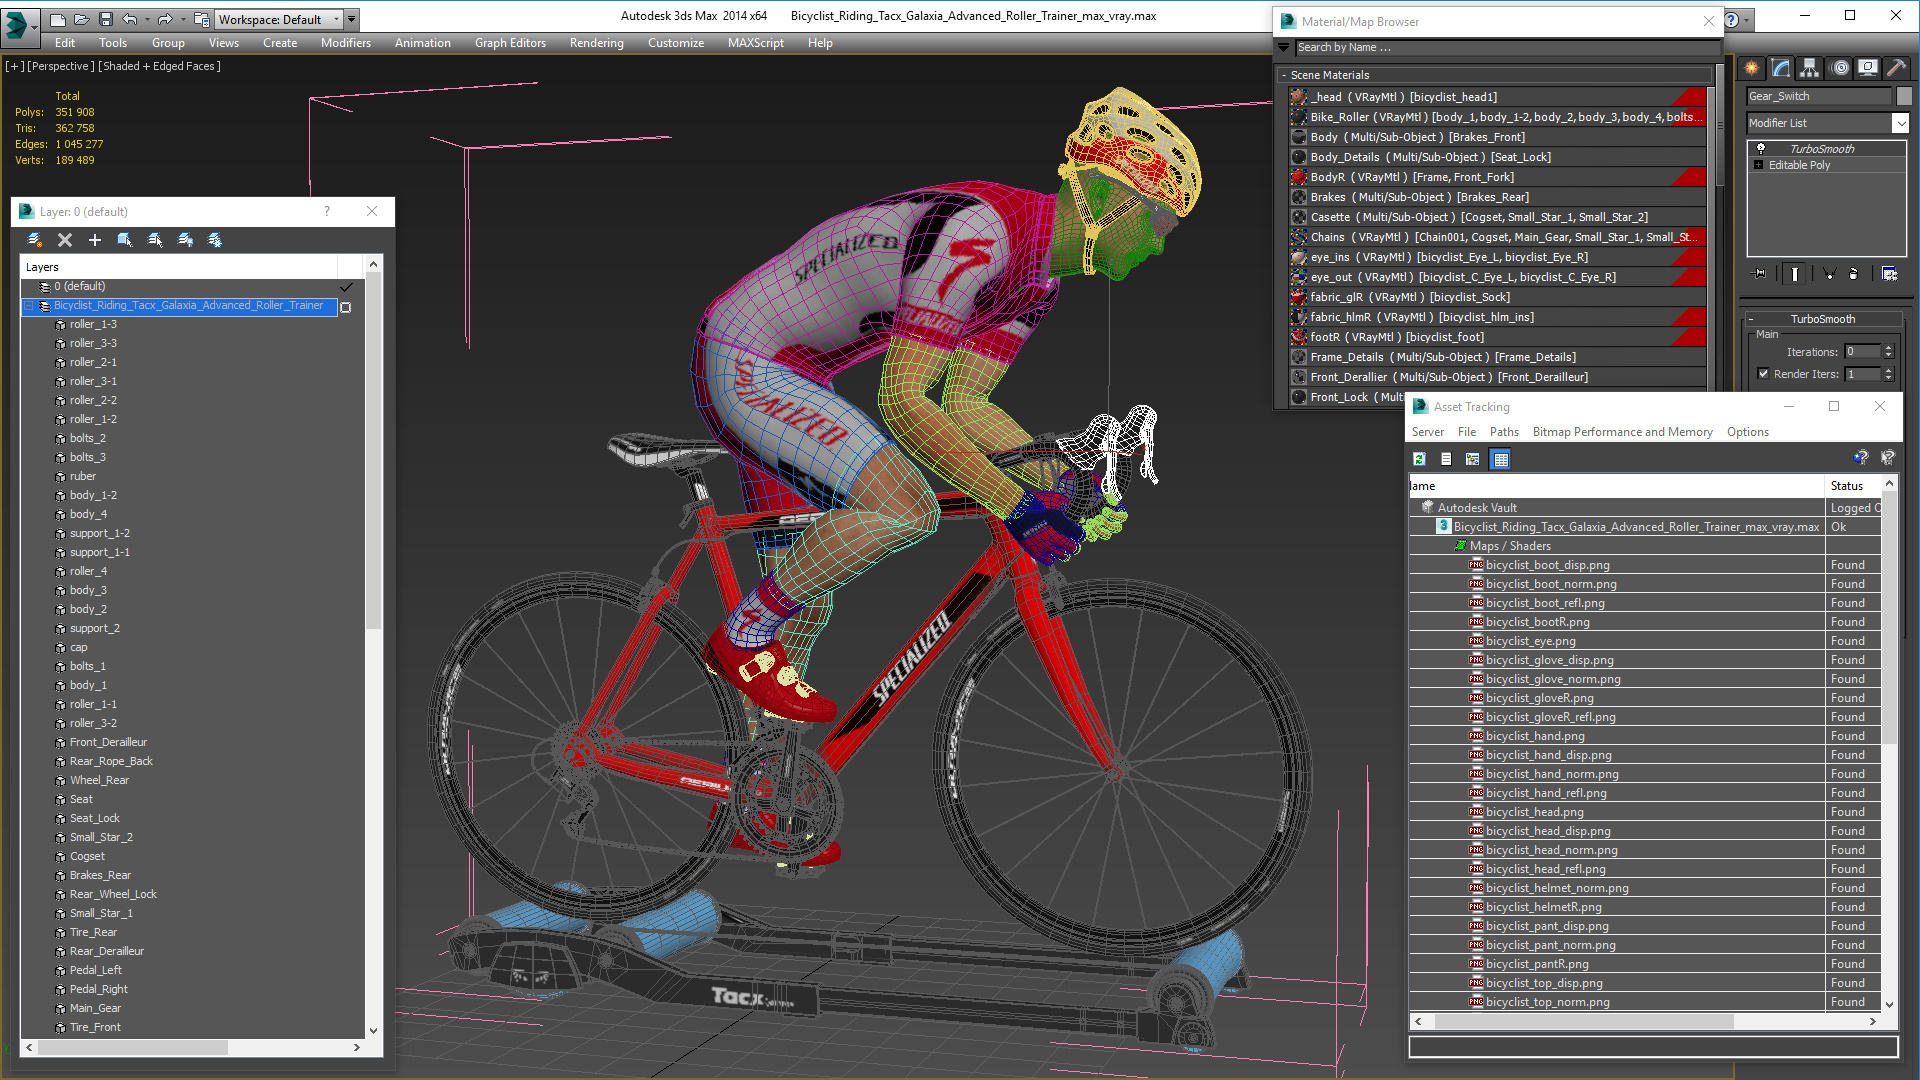Click the Open File folder icon
This screenshot has height=1080, width=1920.
point(81,19)
